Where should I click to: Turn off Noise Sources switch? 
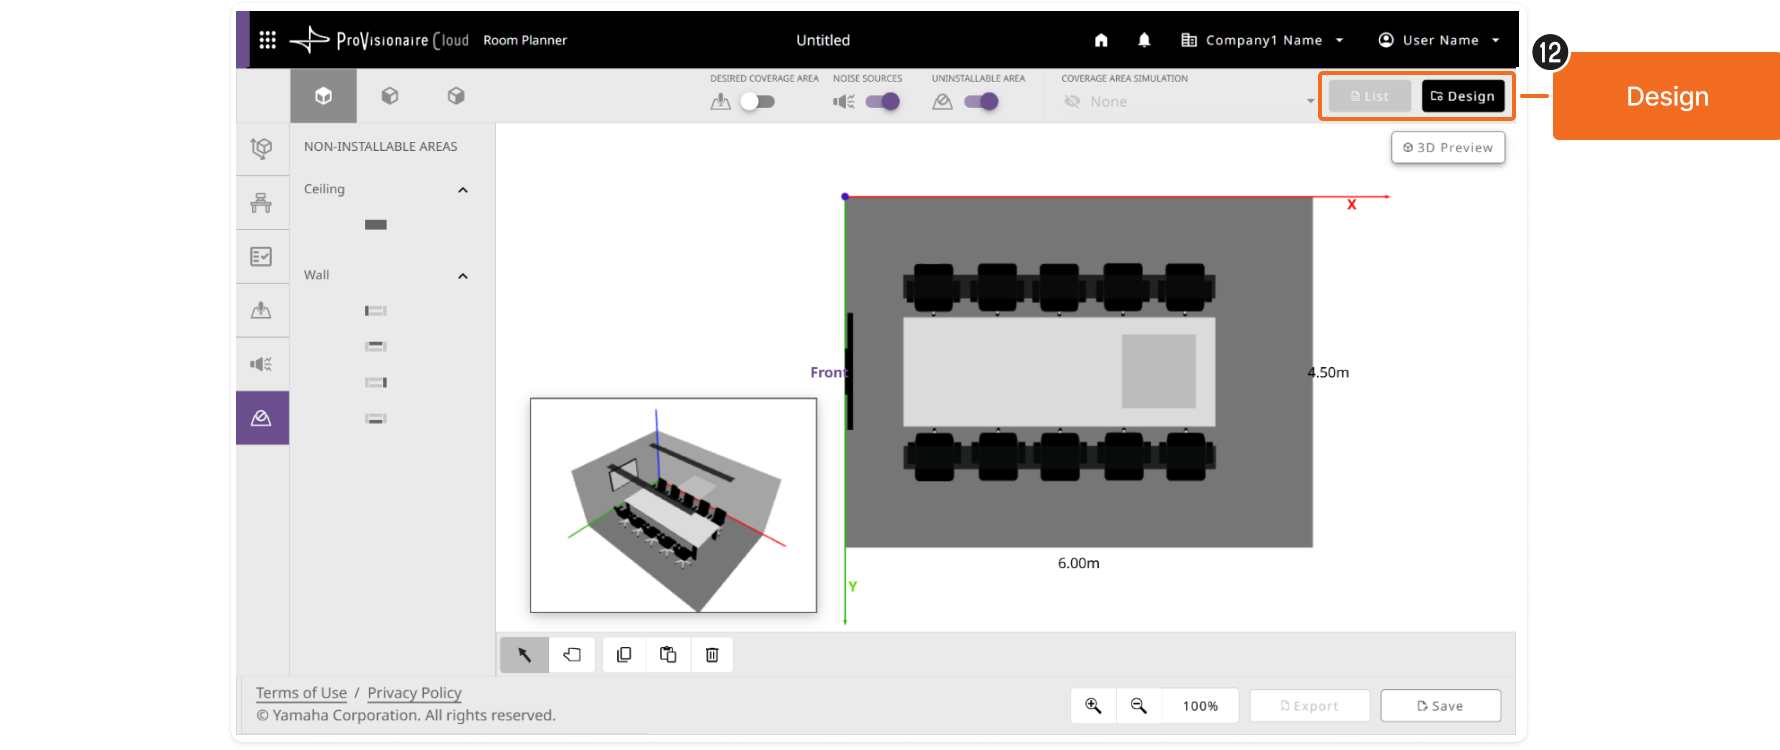[x=882, y=102]
